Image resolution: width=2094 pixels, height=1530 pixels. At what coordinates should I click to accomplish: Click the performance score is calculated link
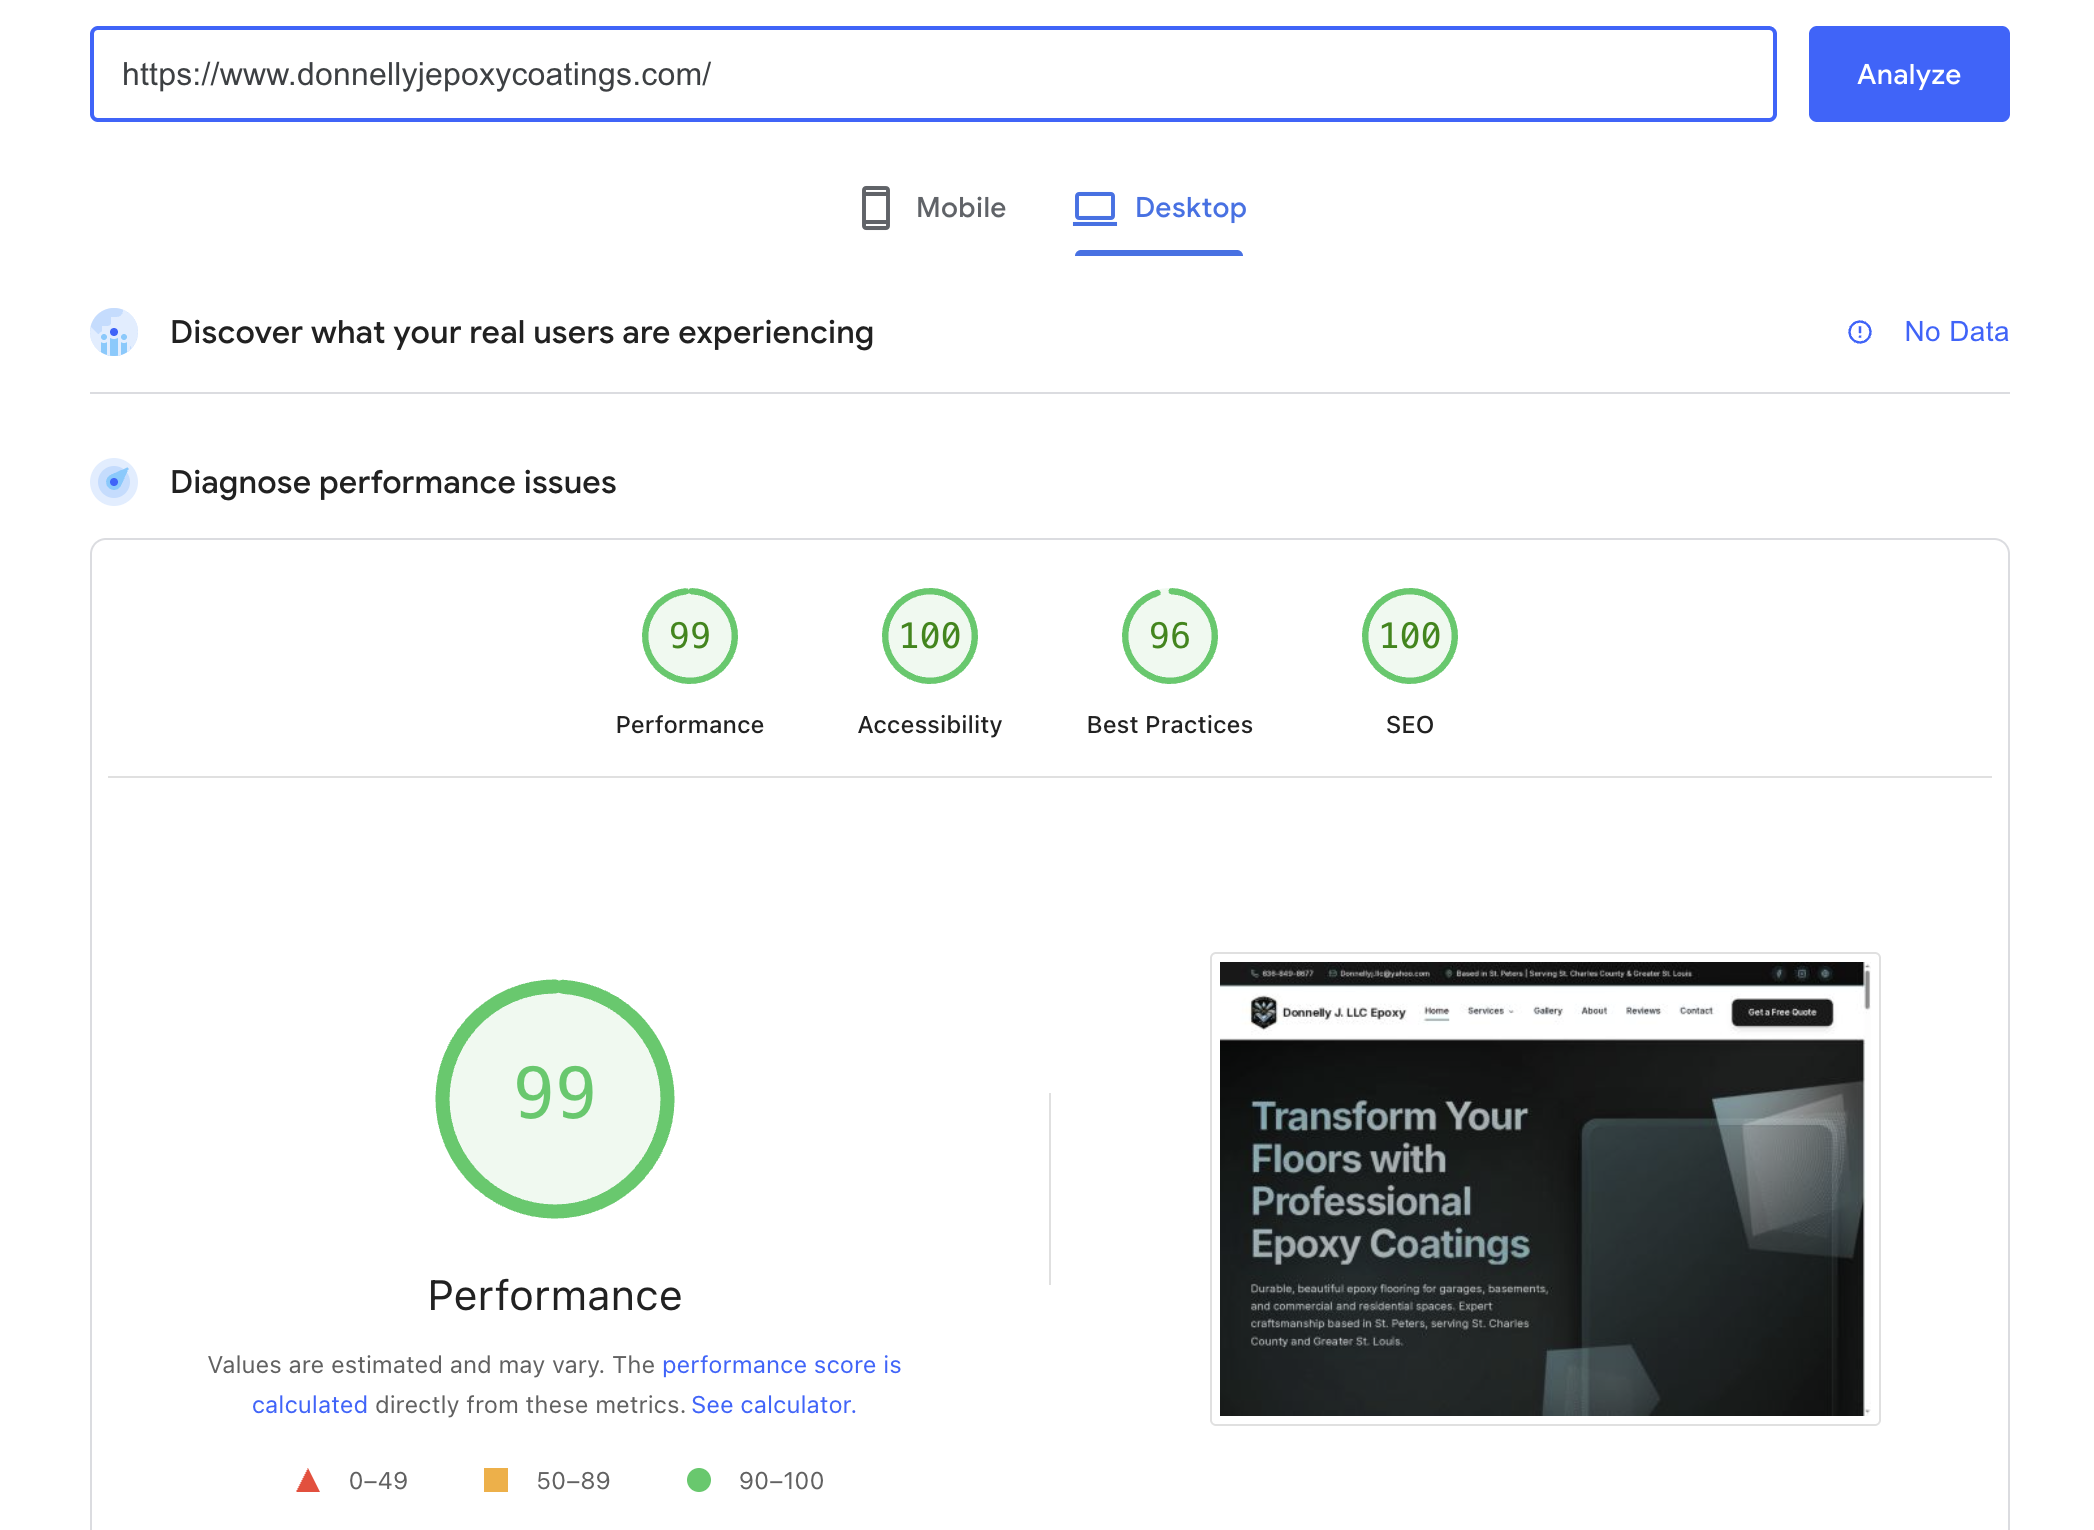782,1364
